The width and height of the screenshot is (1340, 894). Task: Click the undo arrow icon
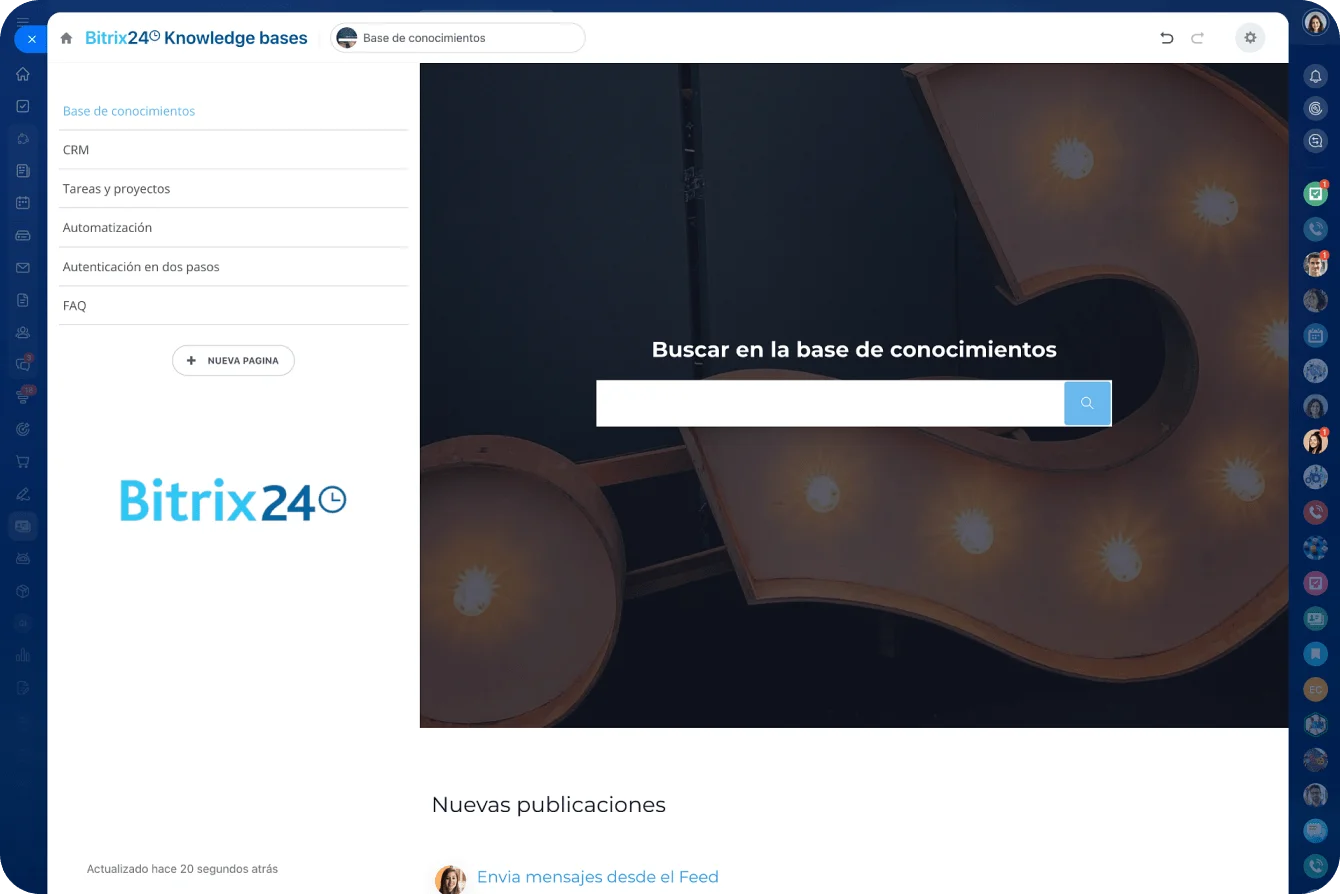pos(1166,38)
